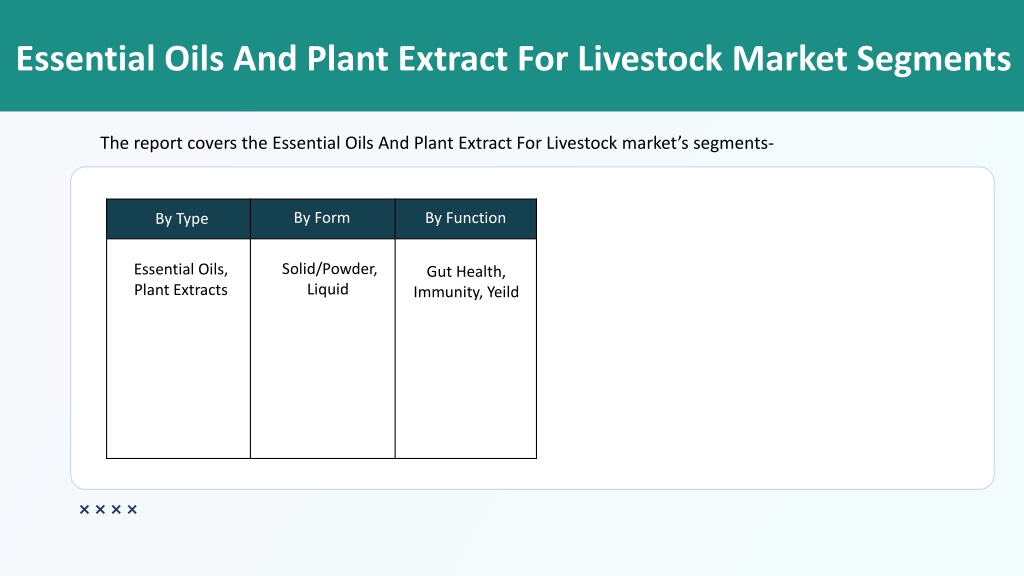Screen dimensions: 1024x576
Task: Click Immunity, Yeild text in Function cell
Action: click(x=466, y=292)
